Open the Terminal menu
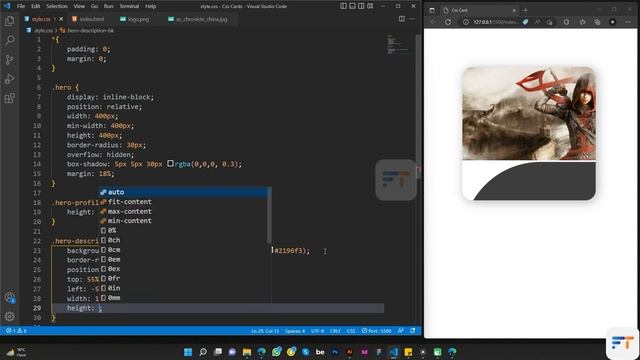The width and height of the screenshot is (640, 360). (129, 6)
